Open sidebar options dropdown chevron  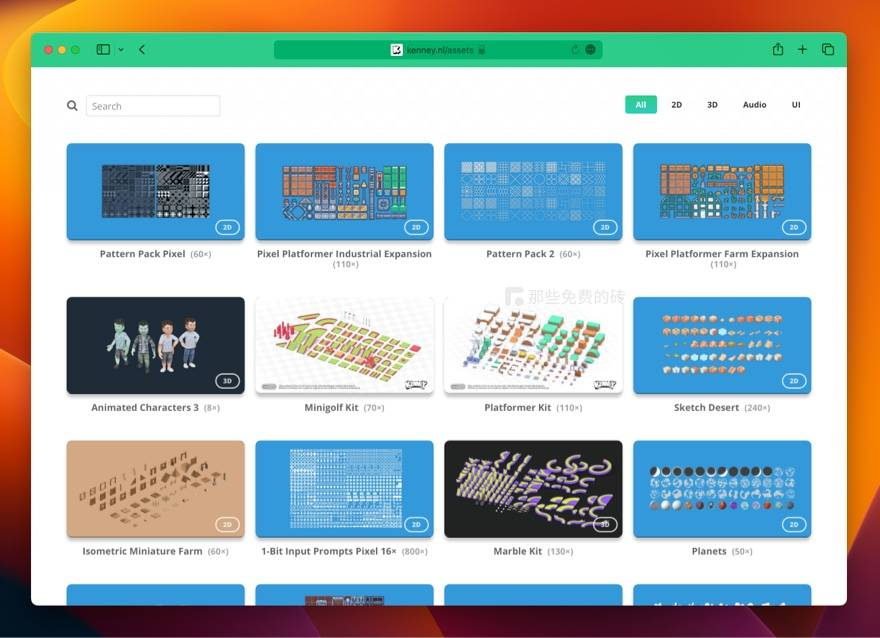pyautogui.click(x=121, y=50)
